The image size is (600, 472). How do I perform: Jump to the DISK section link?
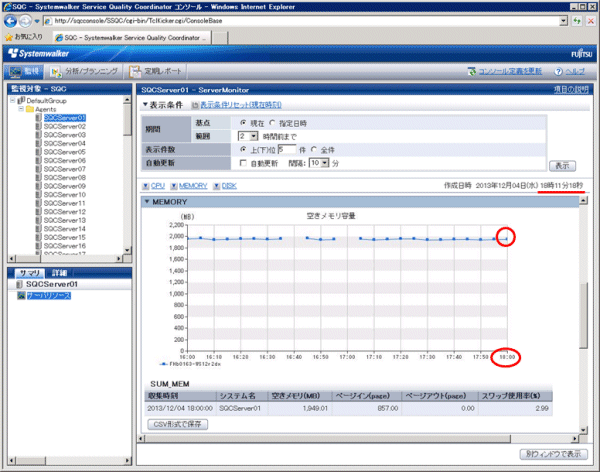(x=229, y=186)
